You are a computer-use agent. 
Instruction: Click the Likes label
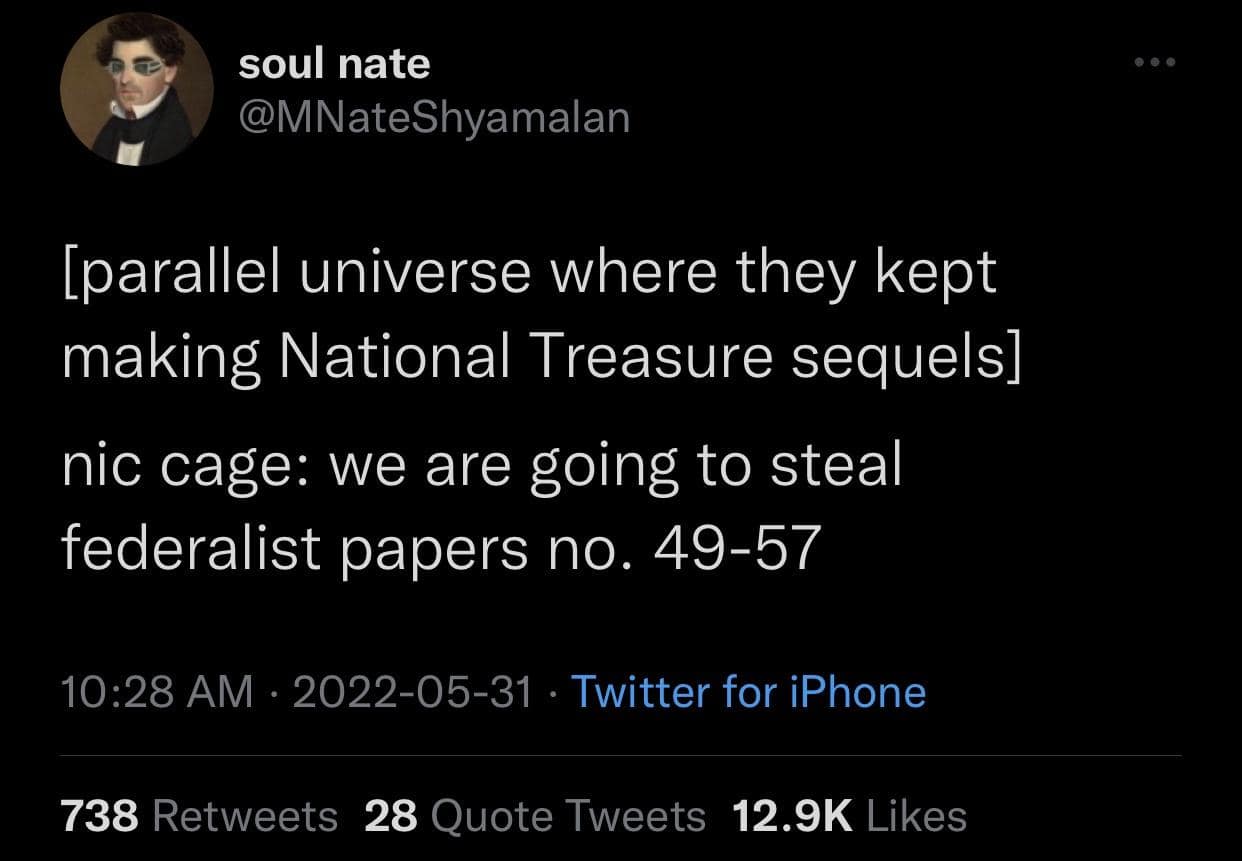coord(916,816)
